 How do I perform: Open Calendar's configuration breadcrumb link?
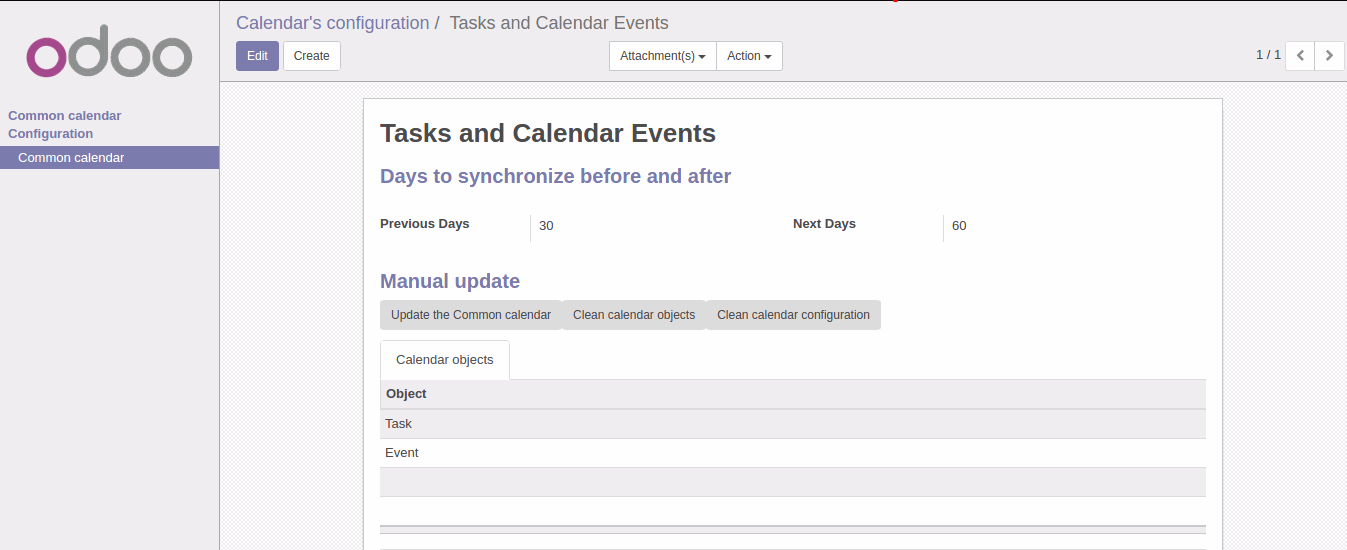(332, 23)
